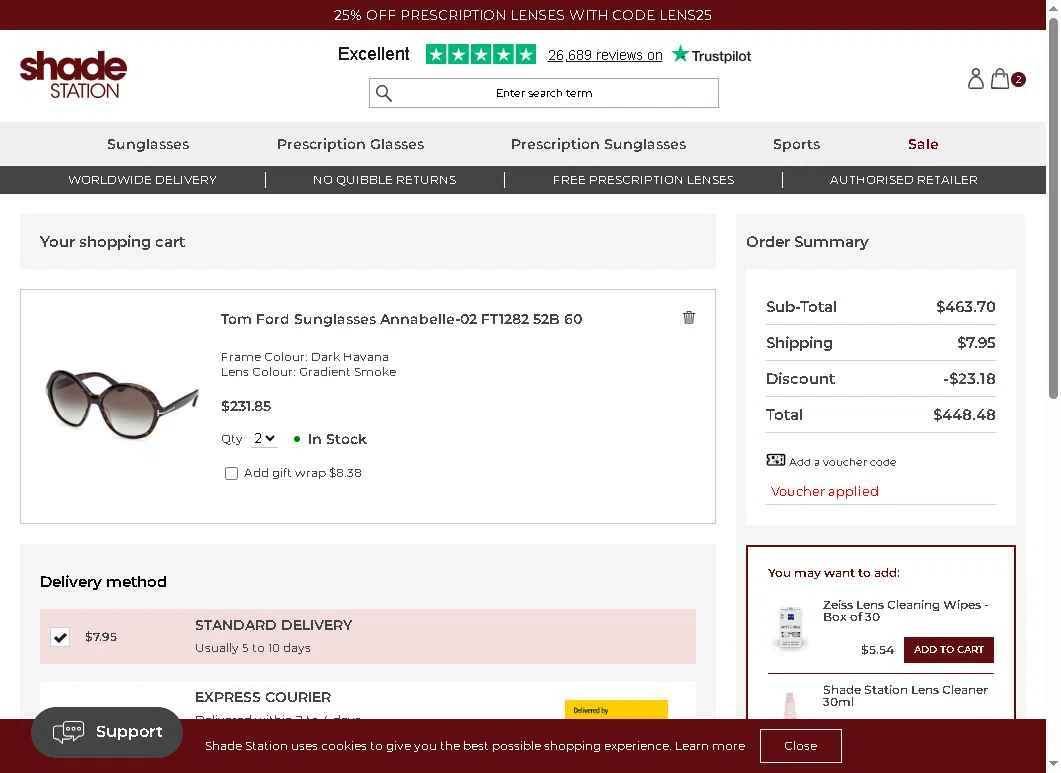Click the voucher ticket icon
This screenshot has height=773, width=1061.
point(775,460)
